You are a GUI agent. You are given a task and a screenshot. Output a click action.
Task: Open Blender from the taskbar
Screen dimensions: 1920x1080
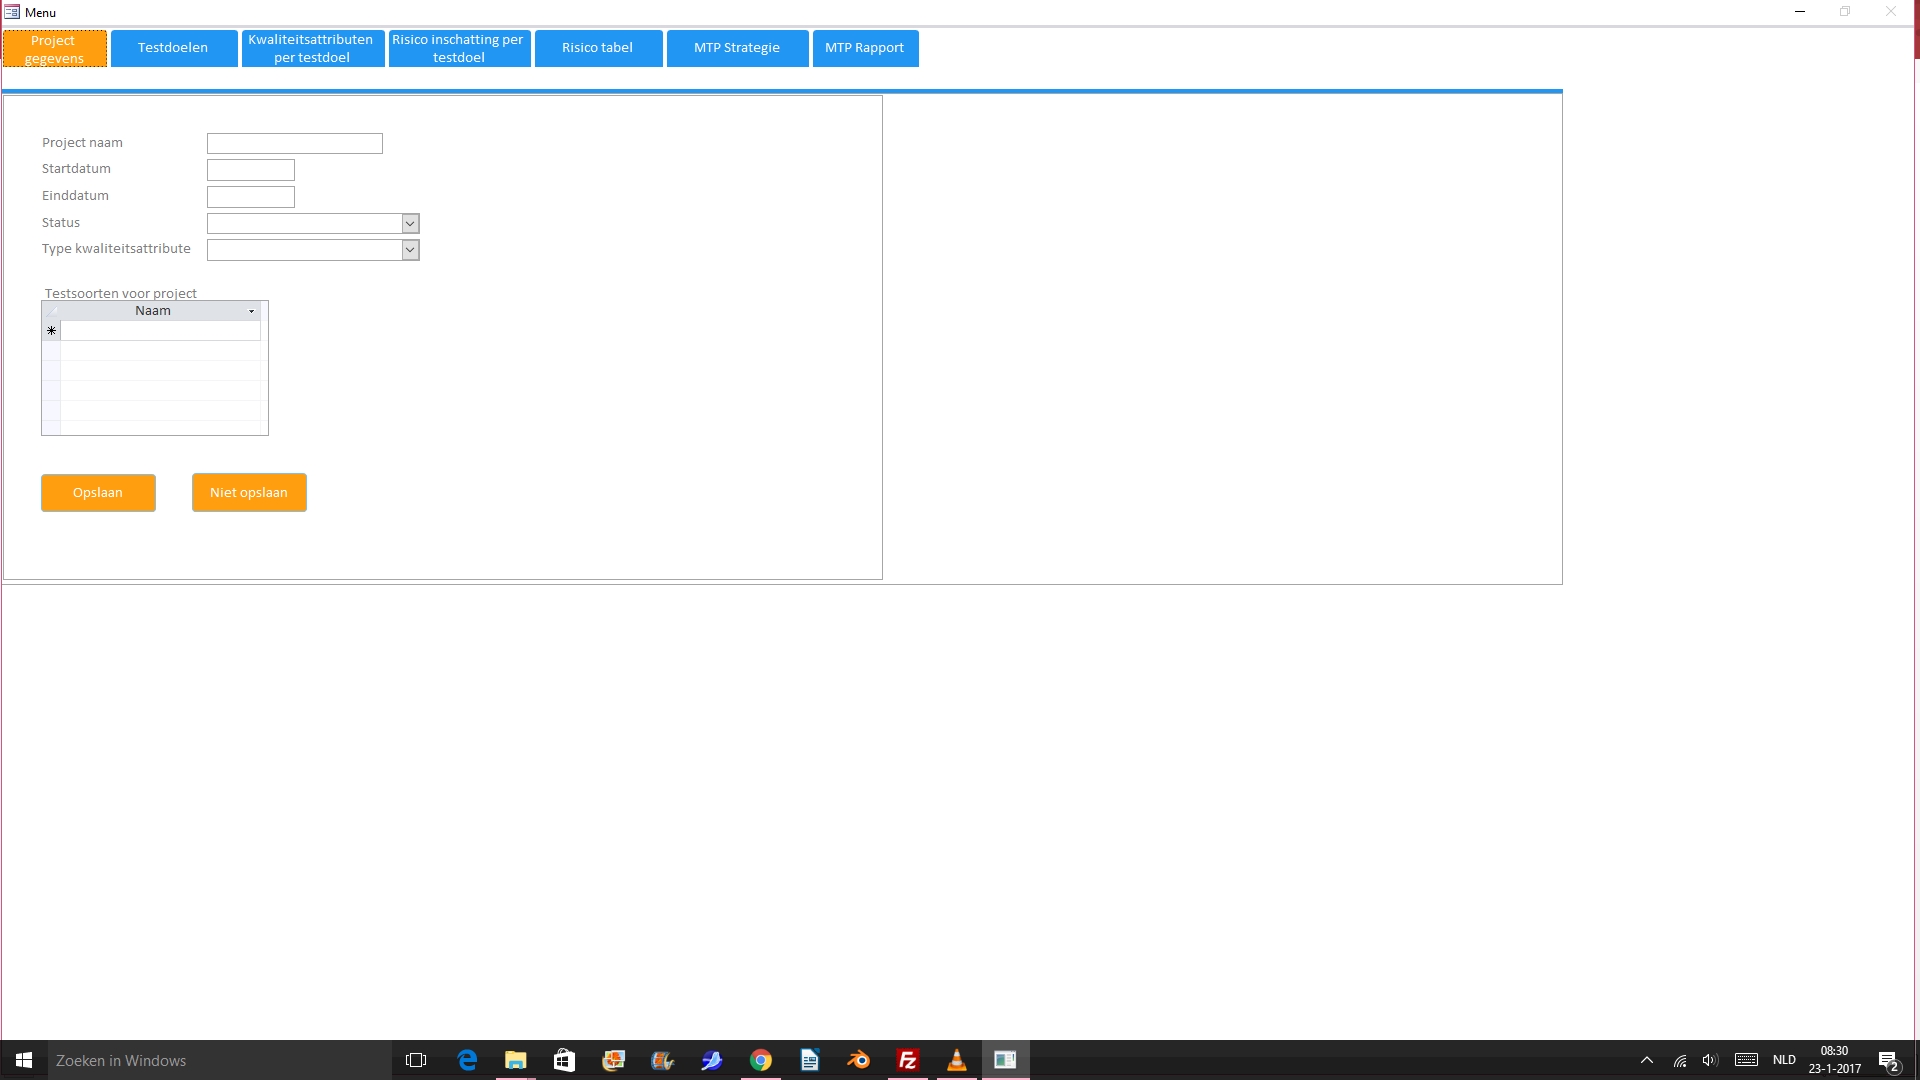tap(859, 1060)
